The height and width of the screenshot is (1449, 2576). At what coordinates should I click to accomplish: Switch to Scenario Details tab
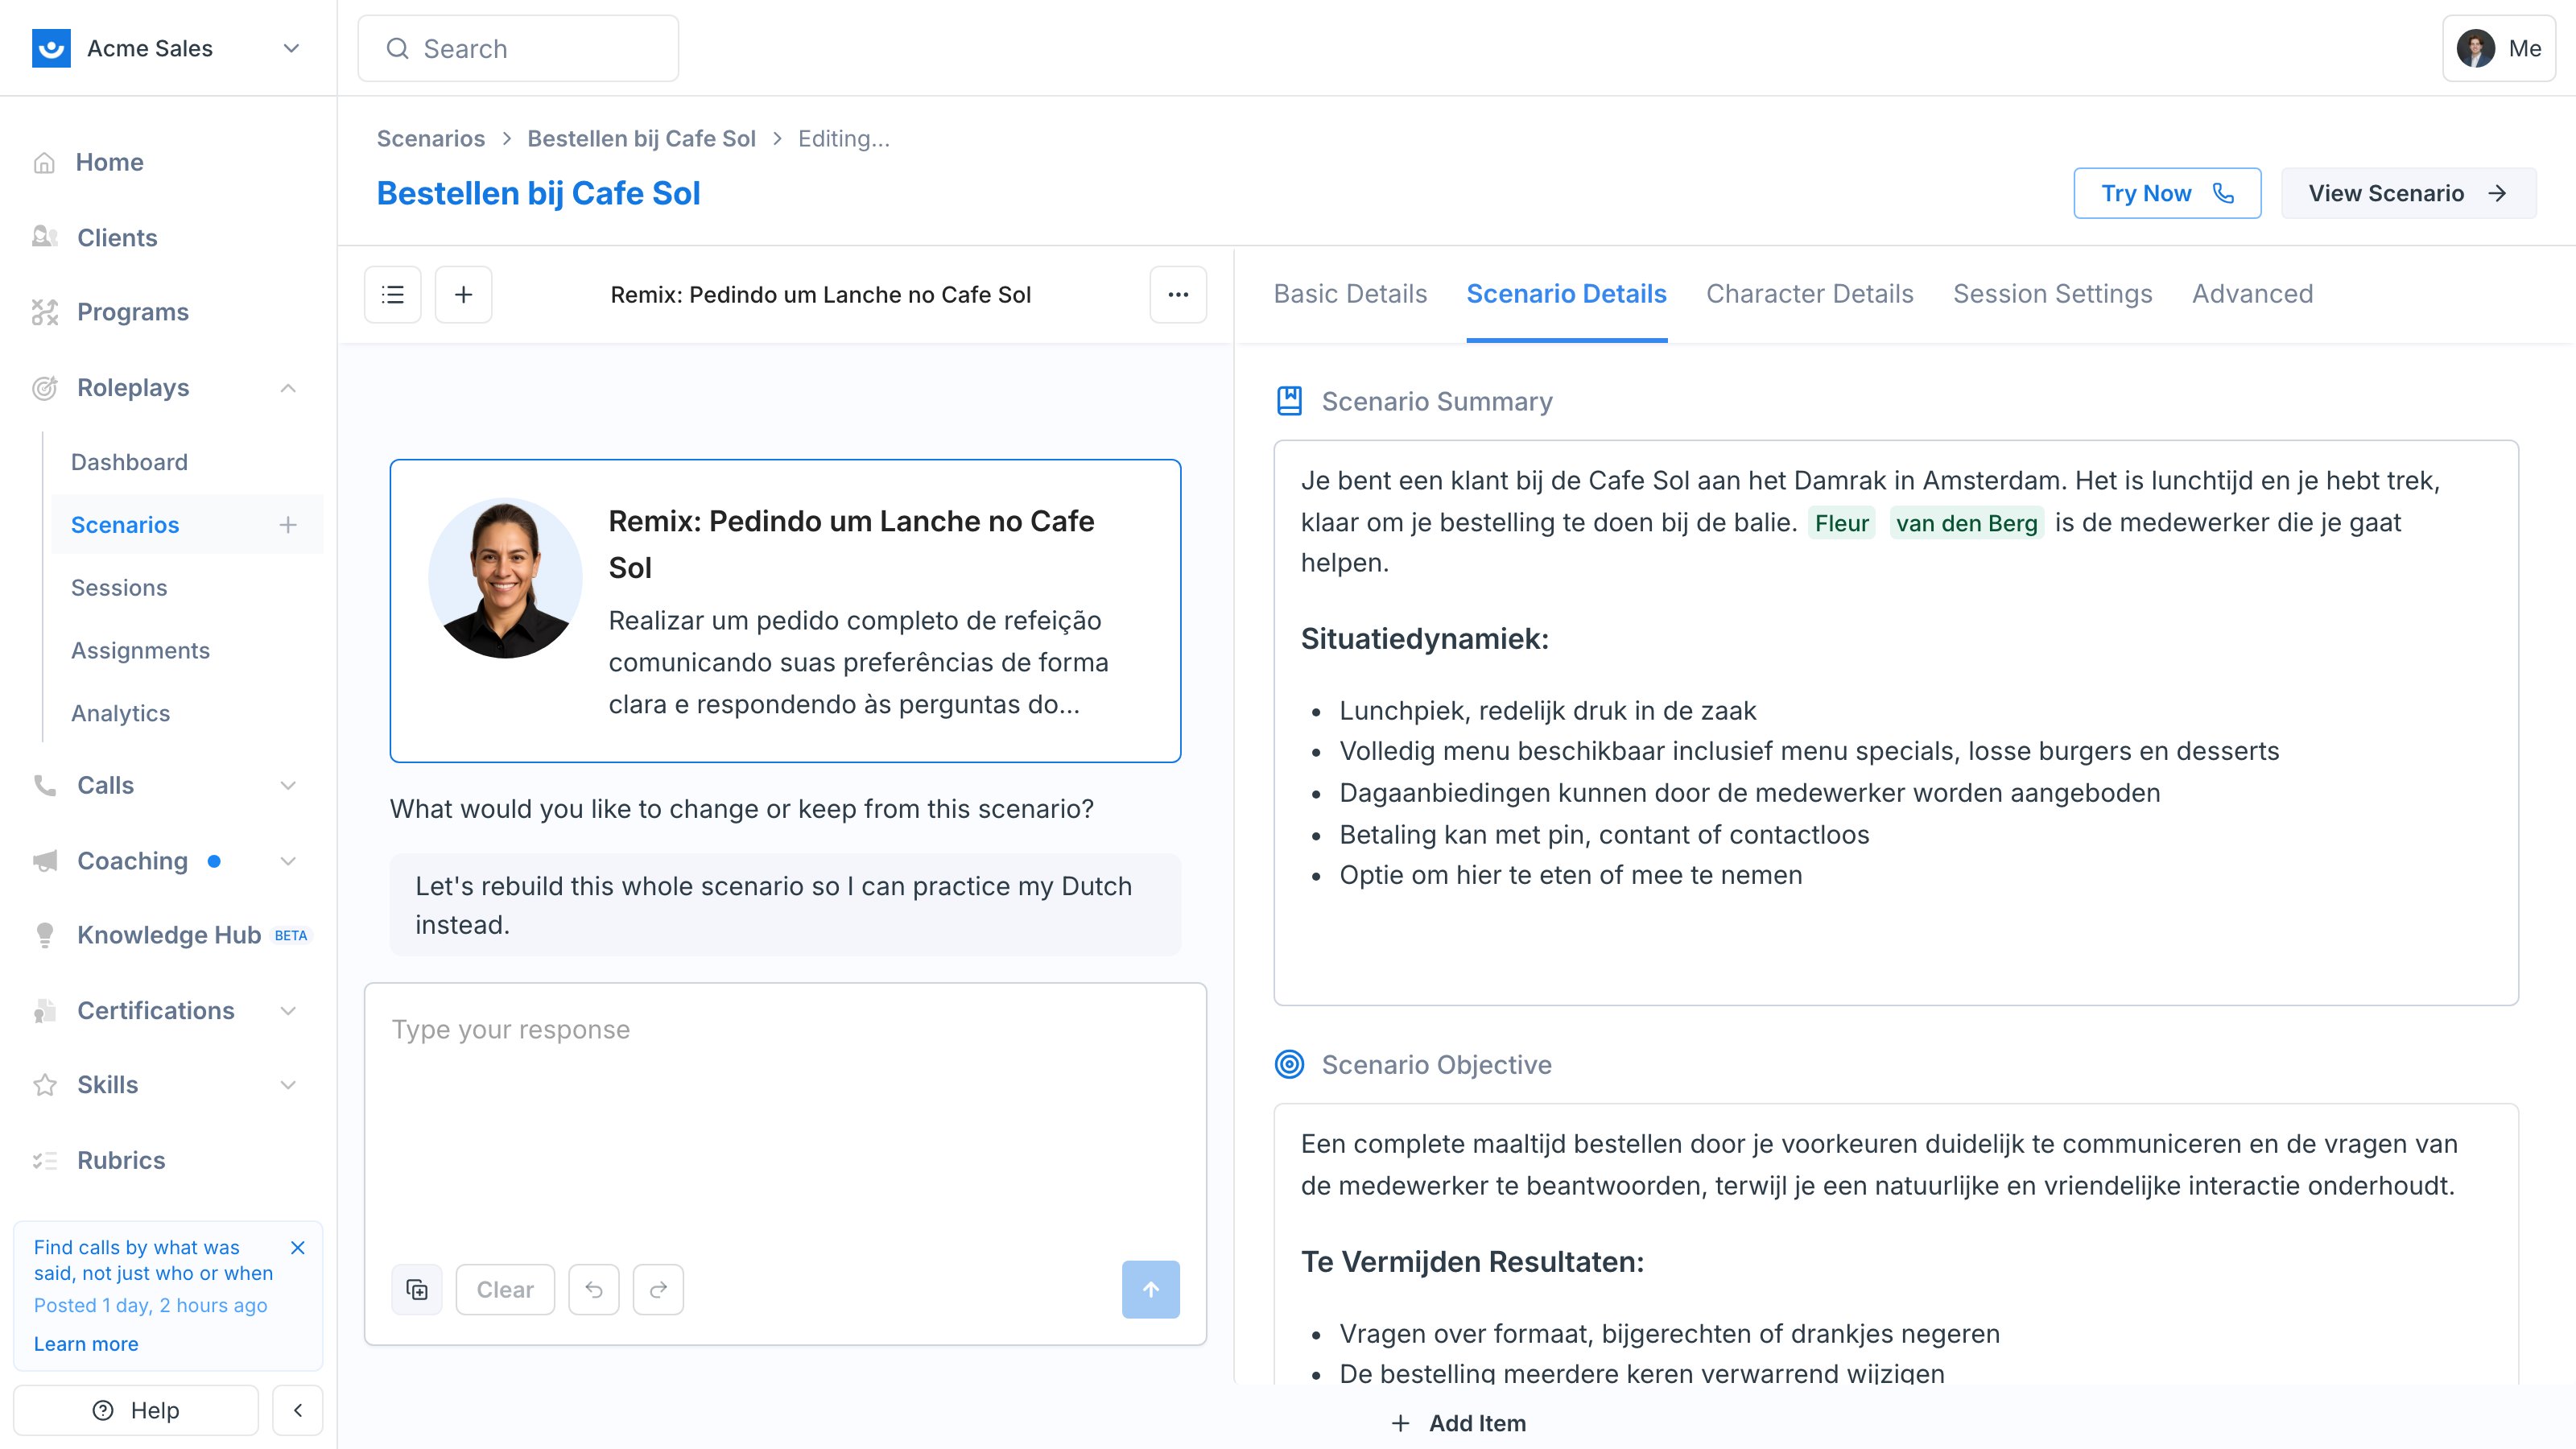click(1566, 294)
